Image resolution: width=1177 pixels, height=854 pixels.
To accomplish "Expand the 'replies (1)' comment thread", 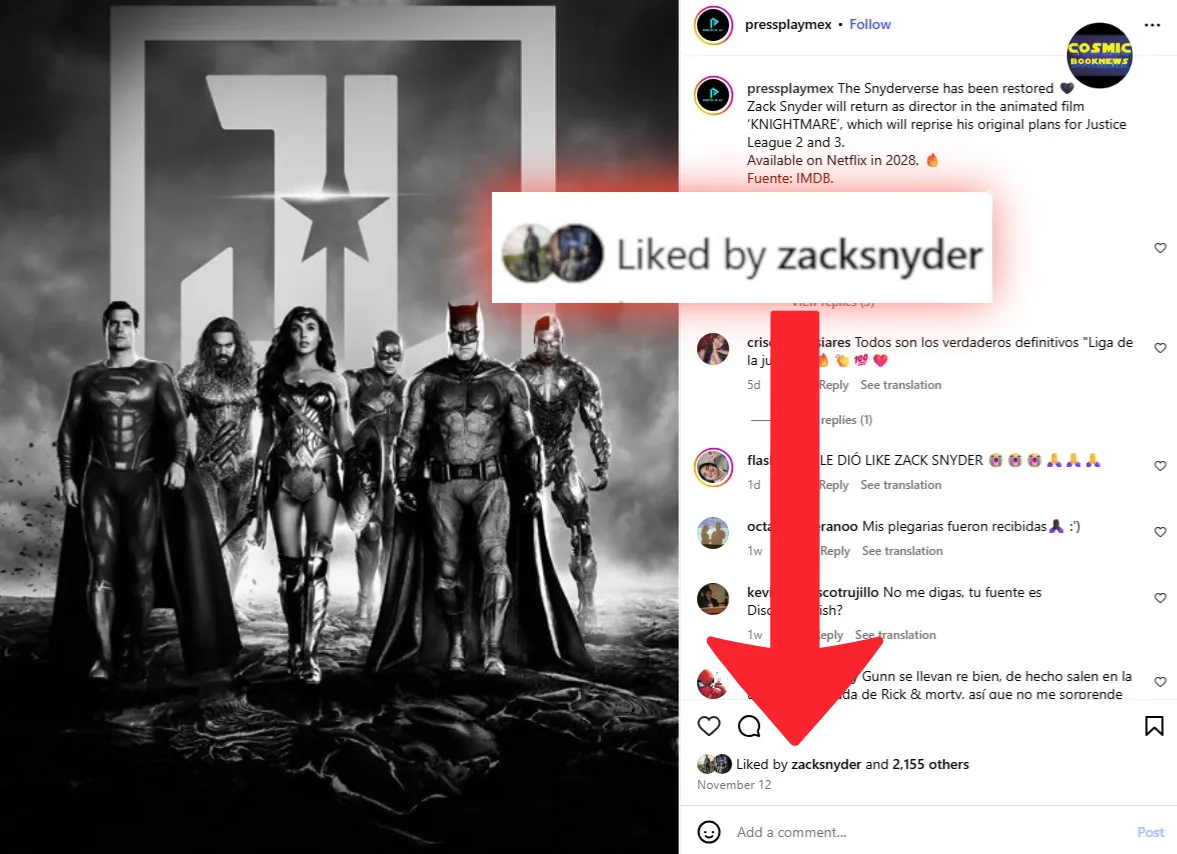I will (x=845, y=420).
